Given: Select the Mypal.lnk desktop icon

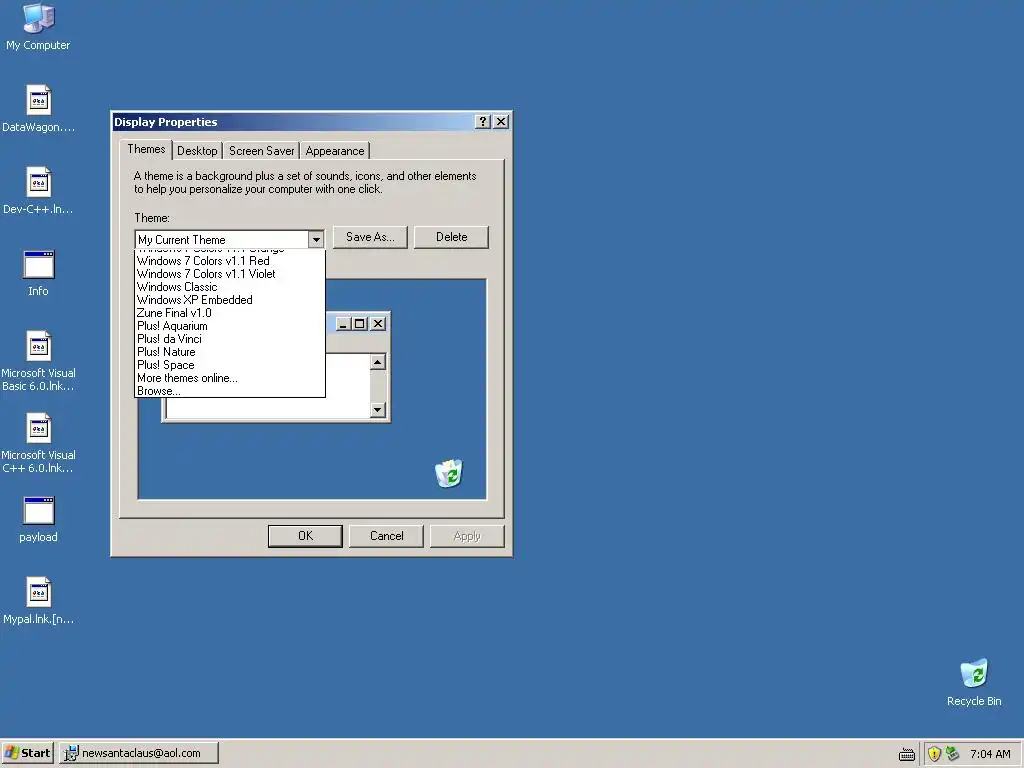Looking at the screenshot, I should tap(38, 601).
